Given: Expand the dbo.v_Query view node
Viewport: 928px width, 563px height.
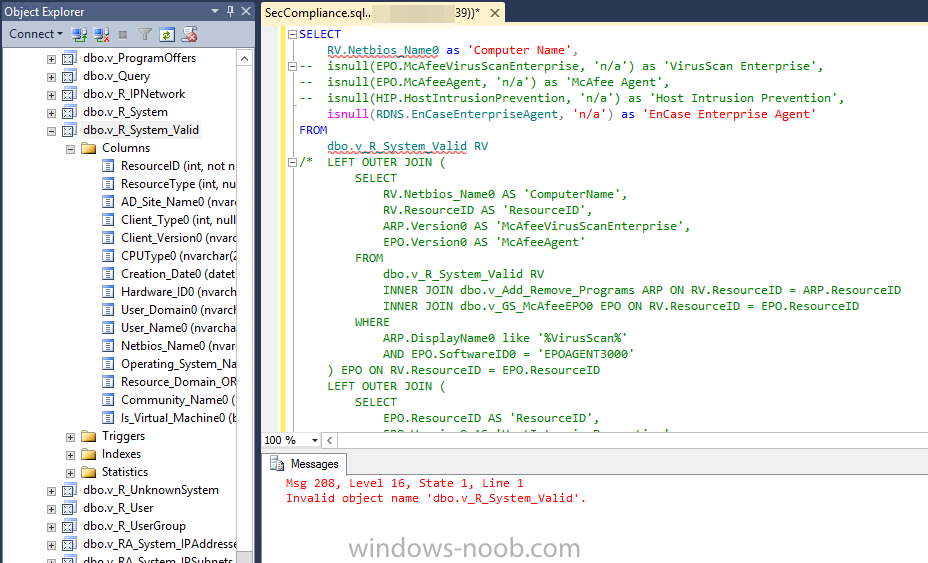Looking at the screenshot, I should 51,77.
